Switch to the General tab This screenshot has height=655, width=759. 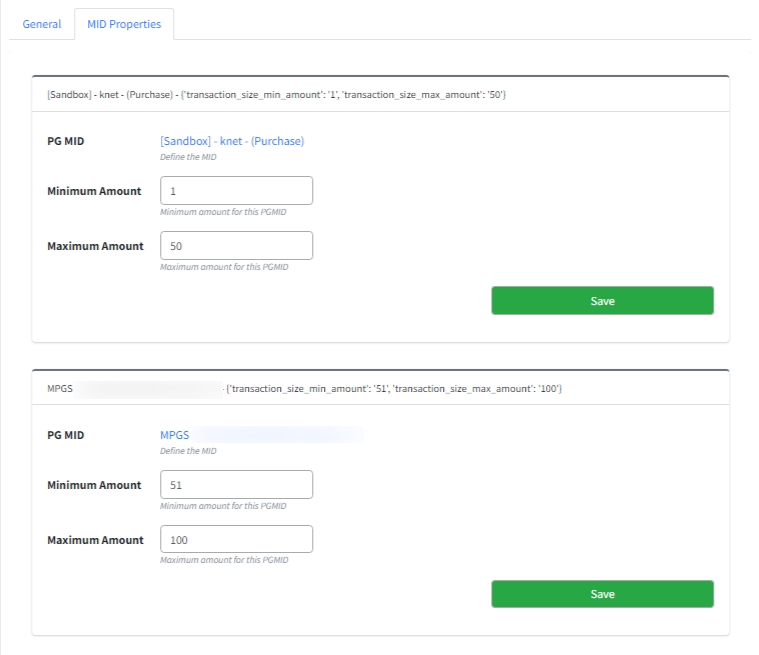click(42, 24)
